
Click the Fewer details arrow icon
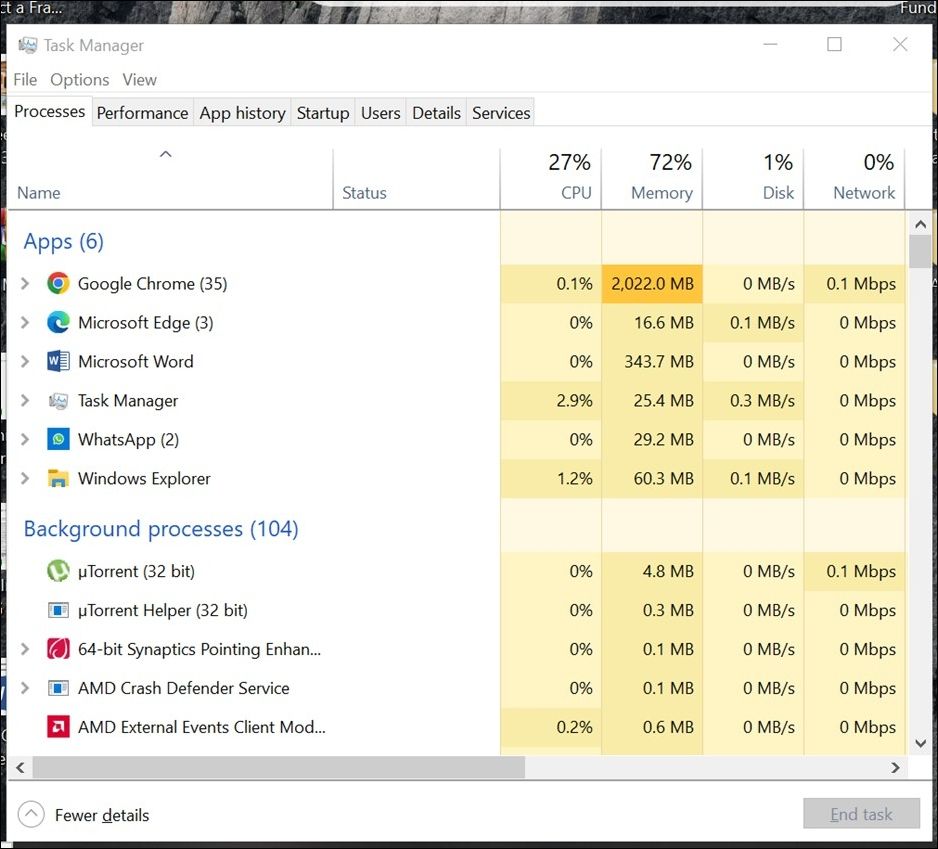[x=31, y=814]
